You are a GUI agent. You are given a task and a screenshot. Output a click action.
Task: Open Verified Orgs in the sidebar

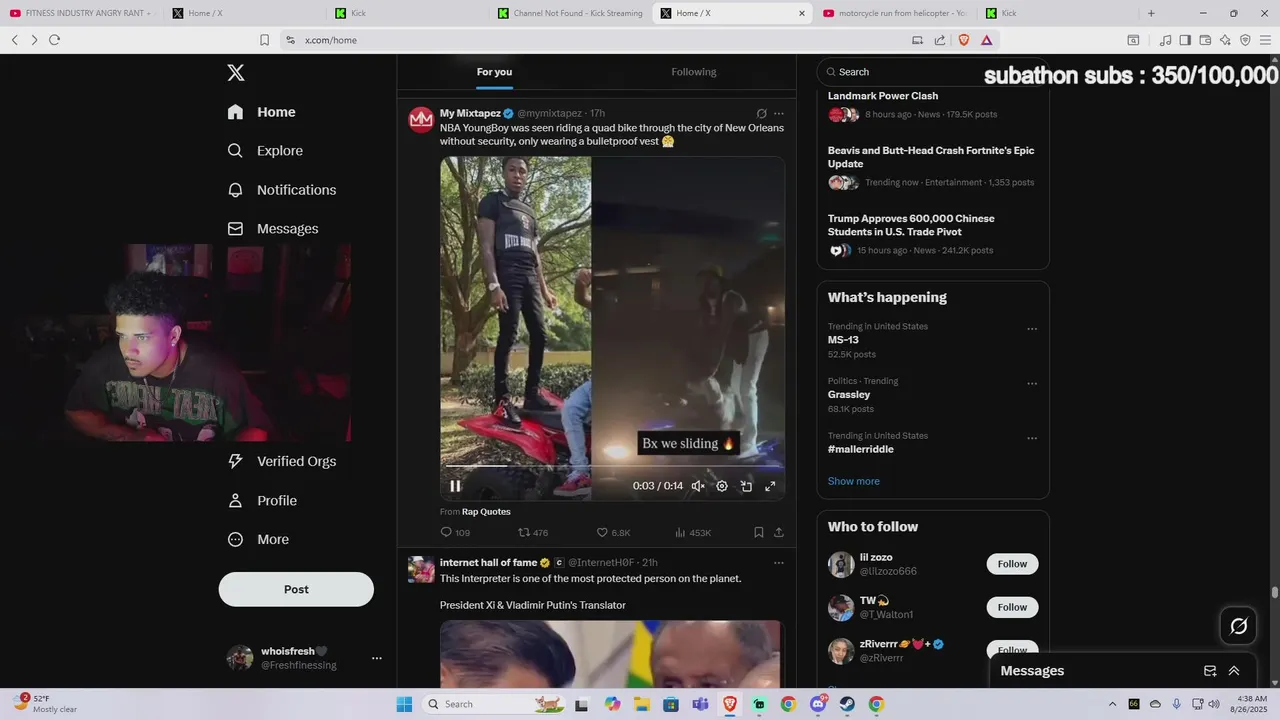(281, 461)
